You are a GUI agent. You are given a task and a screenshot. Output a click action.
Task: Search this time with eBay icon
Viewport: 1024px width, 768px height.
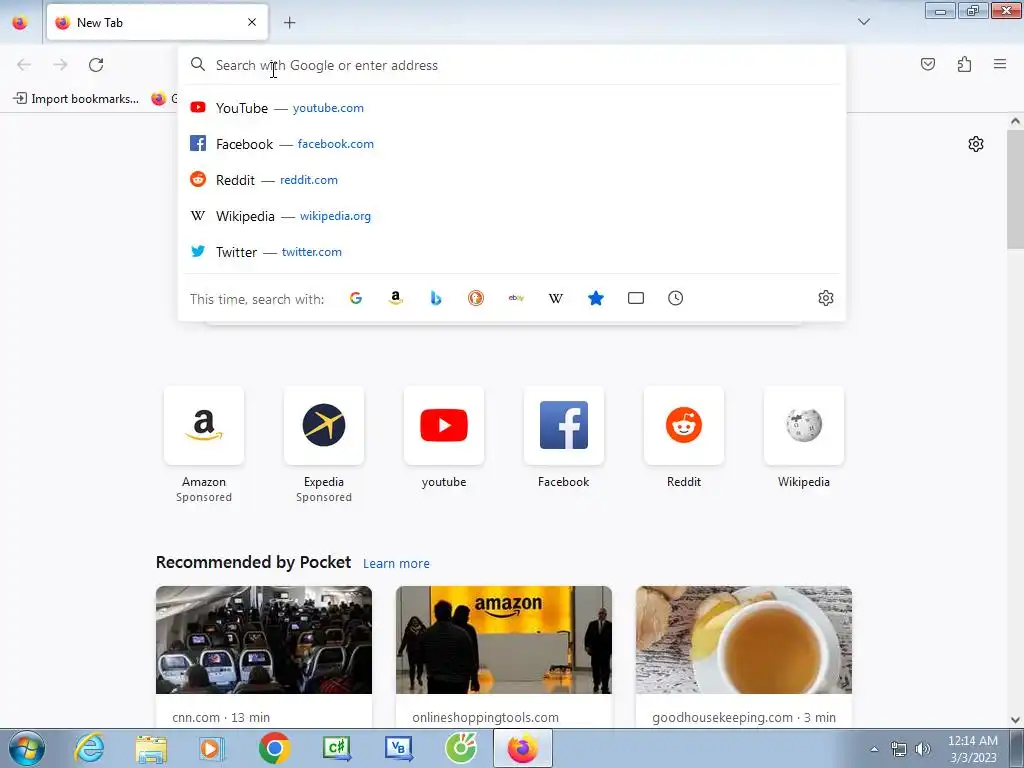pyautogui.click(x=516, y=298)
